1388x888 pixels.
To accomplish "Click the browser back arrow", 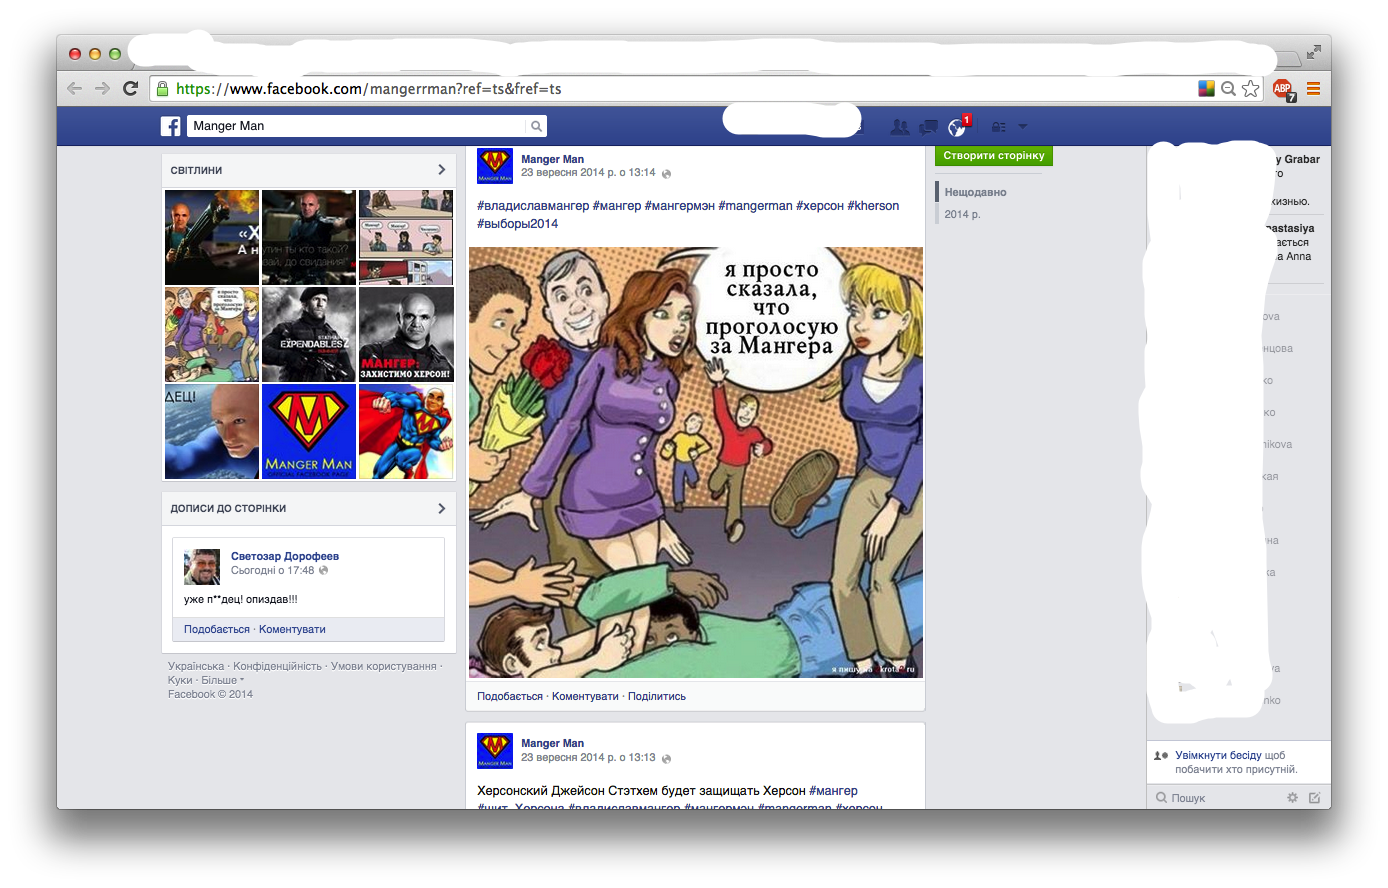I will point(75,88).
